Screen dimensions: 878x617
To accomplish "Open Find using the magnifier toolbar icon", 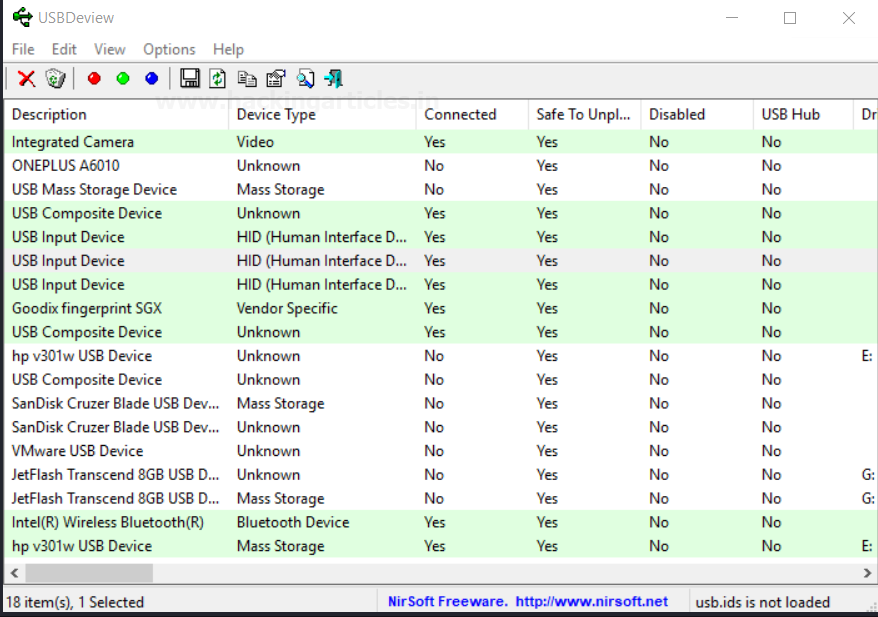I will [x=305, y=78].
